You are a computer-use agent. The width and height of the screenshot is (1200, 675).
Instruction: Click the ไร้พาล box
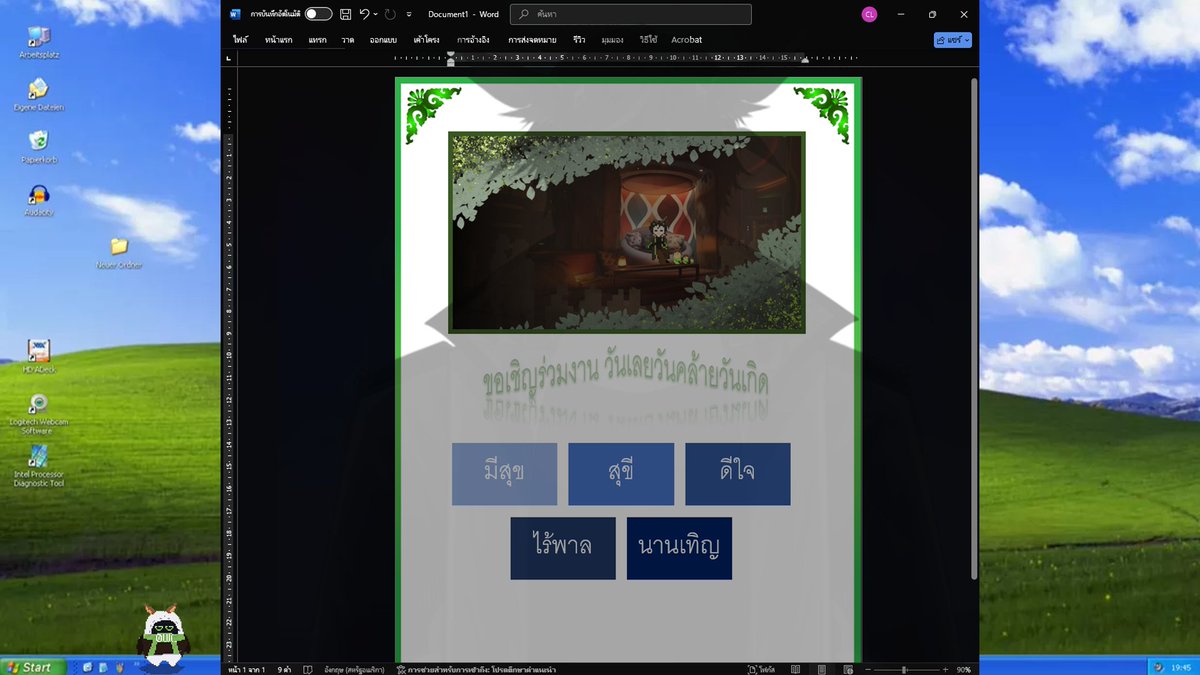pos(563,548)
